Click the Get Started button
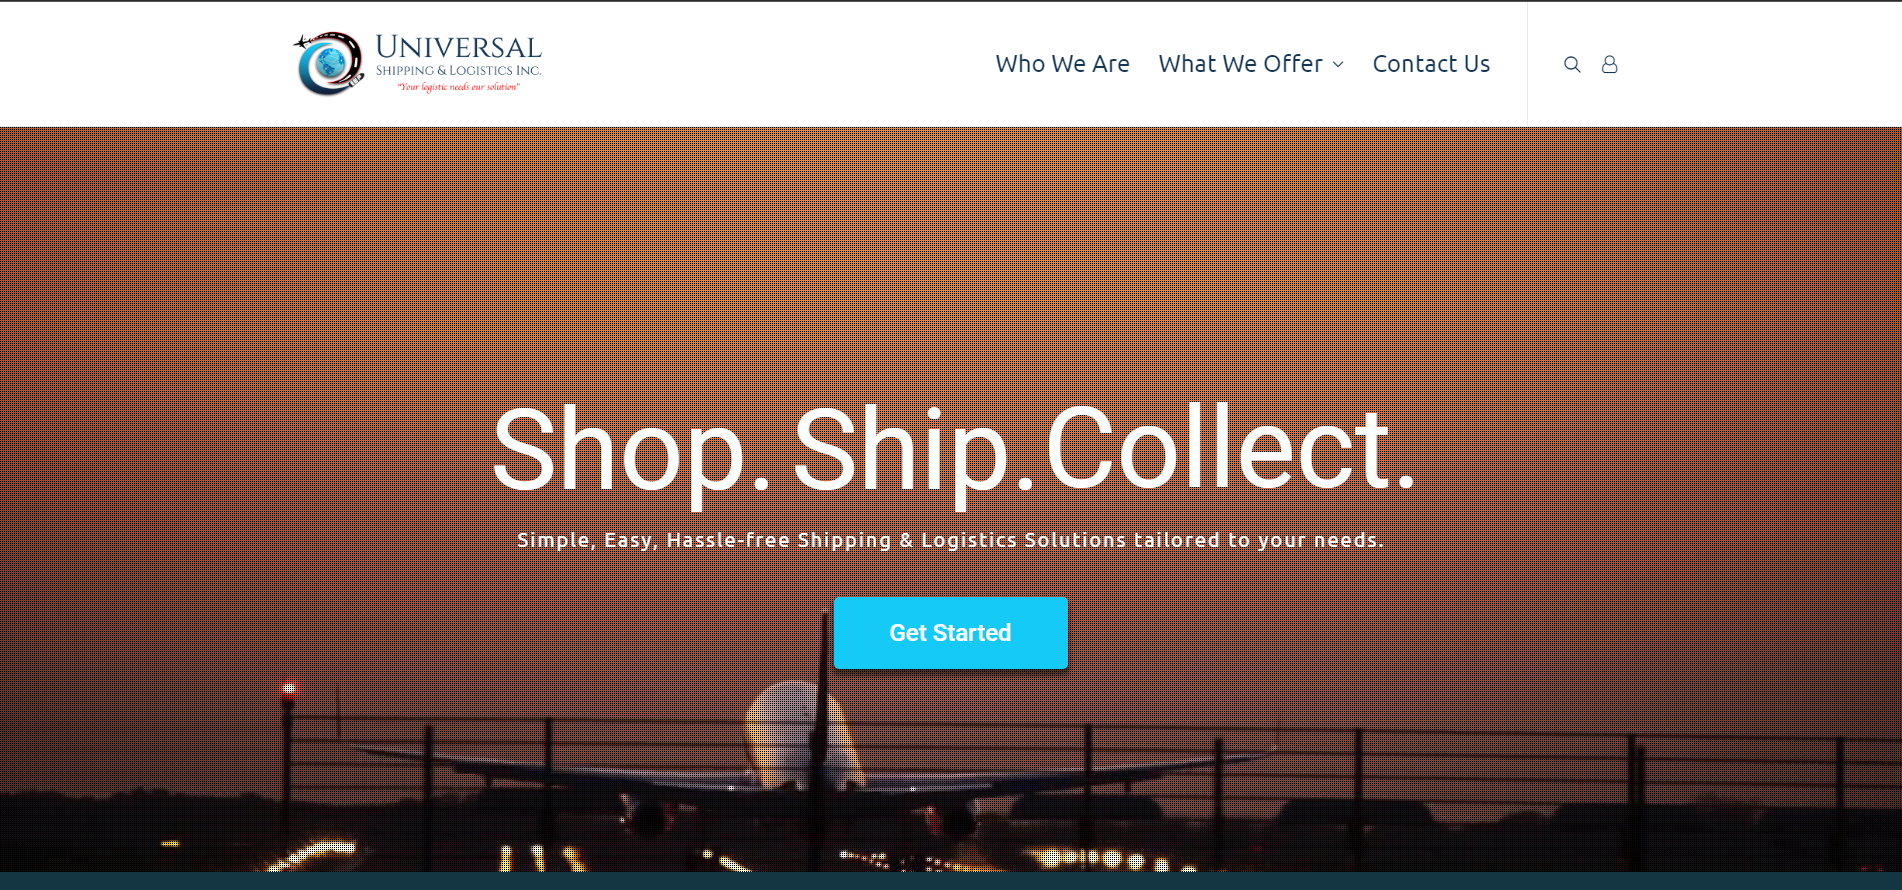Image resolution: width=1902 pixels, height=890 pixels. point(950,633)
